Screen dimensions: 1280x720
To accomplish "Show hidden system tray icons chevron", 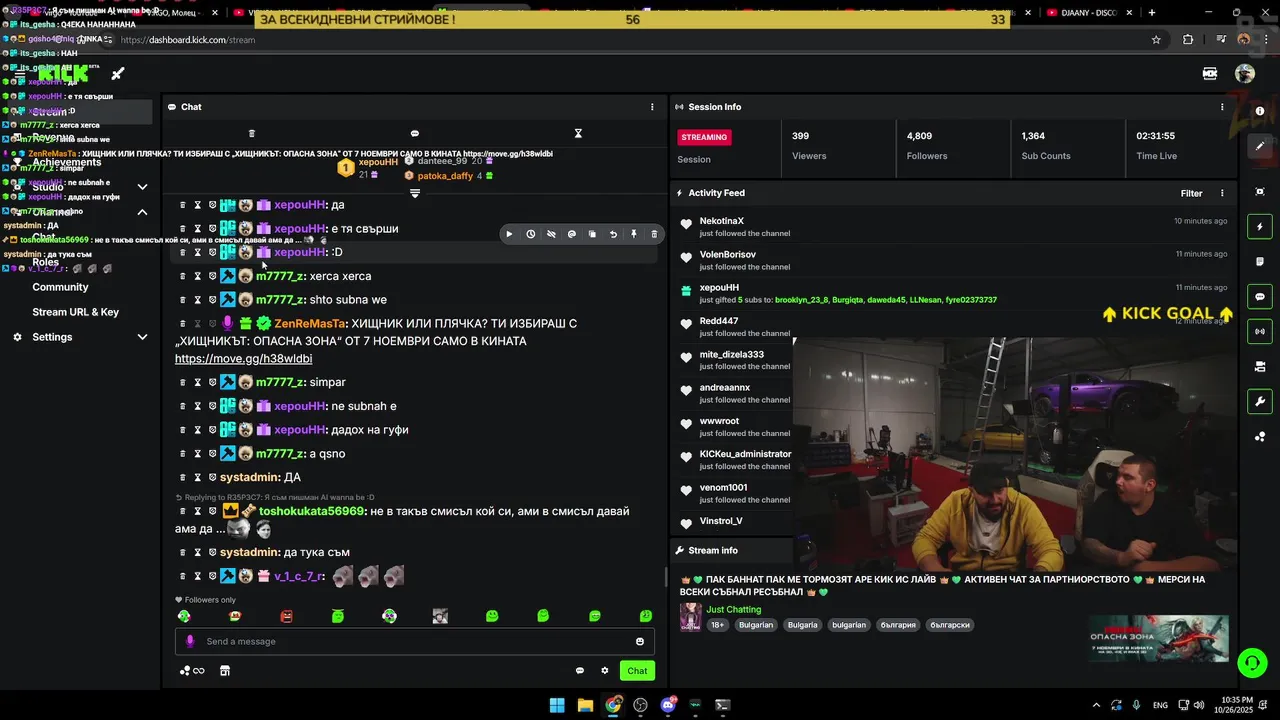I will click(x=1096, y=705).
